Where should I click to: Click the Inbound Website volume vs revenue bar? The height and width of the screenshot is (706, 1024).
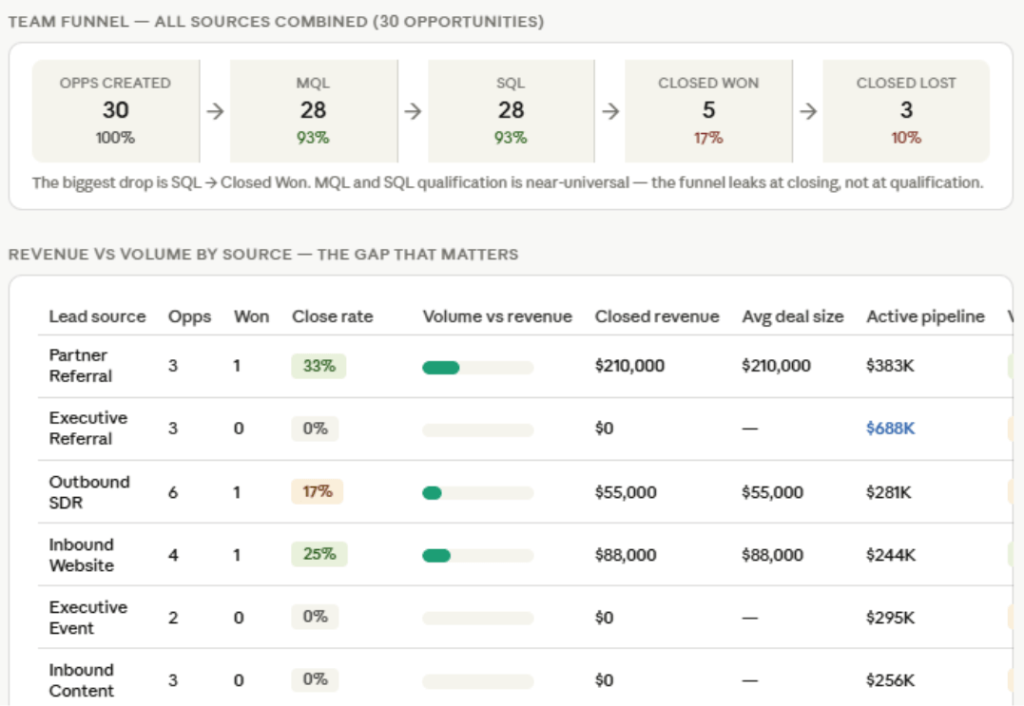478,556
